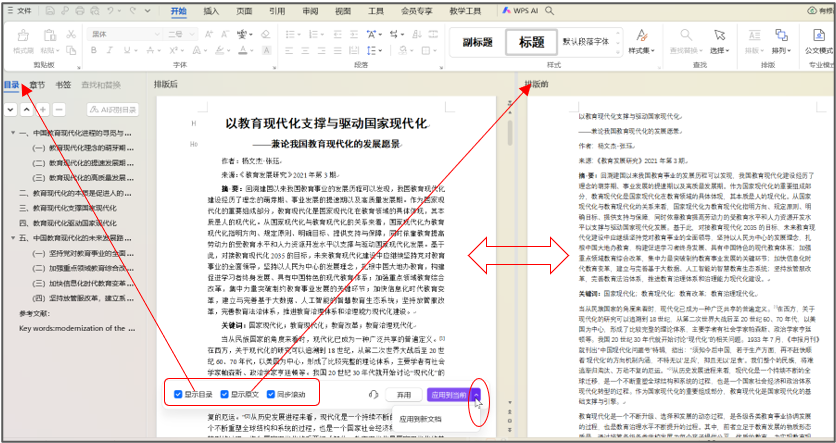Image resolution: width=836 pixels, height=443 pixels.
Task: Click the search magnifier beside WPS AI
Action: tap(549, 11)
